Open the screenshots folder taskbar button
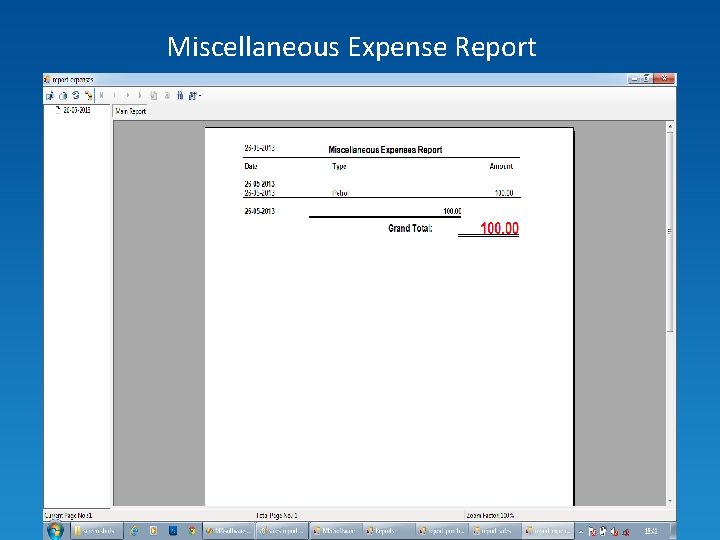Viewport: 720px width, 540px height. pos(96,531)
